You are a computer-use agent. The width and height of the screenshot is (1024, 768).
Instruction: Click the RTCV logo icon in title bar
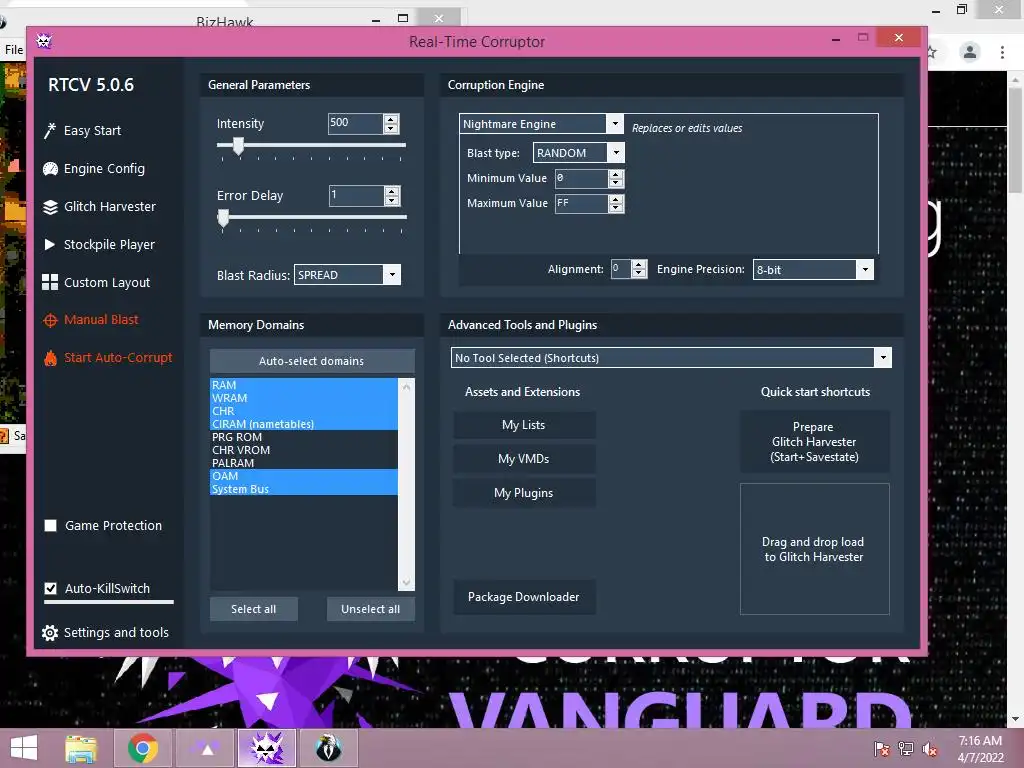pos(44,41)
